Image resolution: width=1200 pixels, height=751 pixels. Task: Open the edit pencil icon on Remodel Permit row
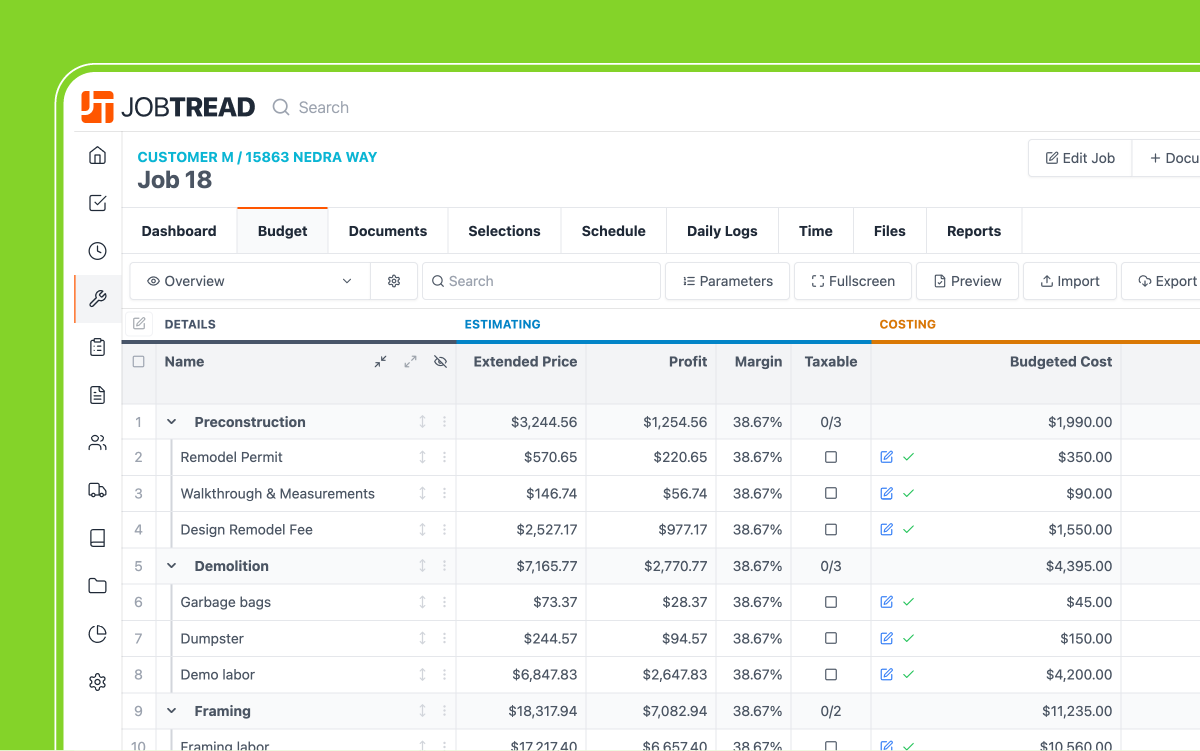pyautogui.click(x=886, y=457)
